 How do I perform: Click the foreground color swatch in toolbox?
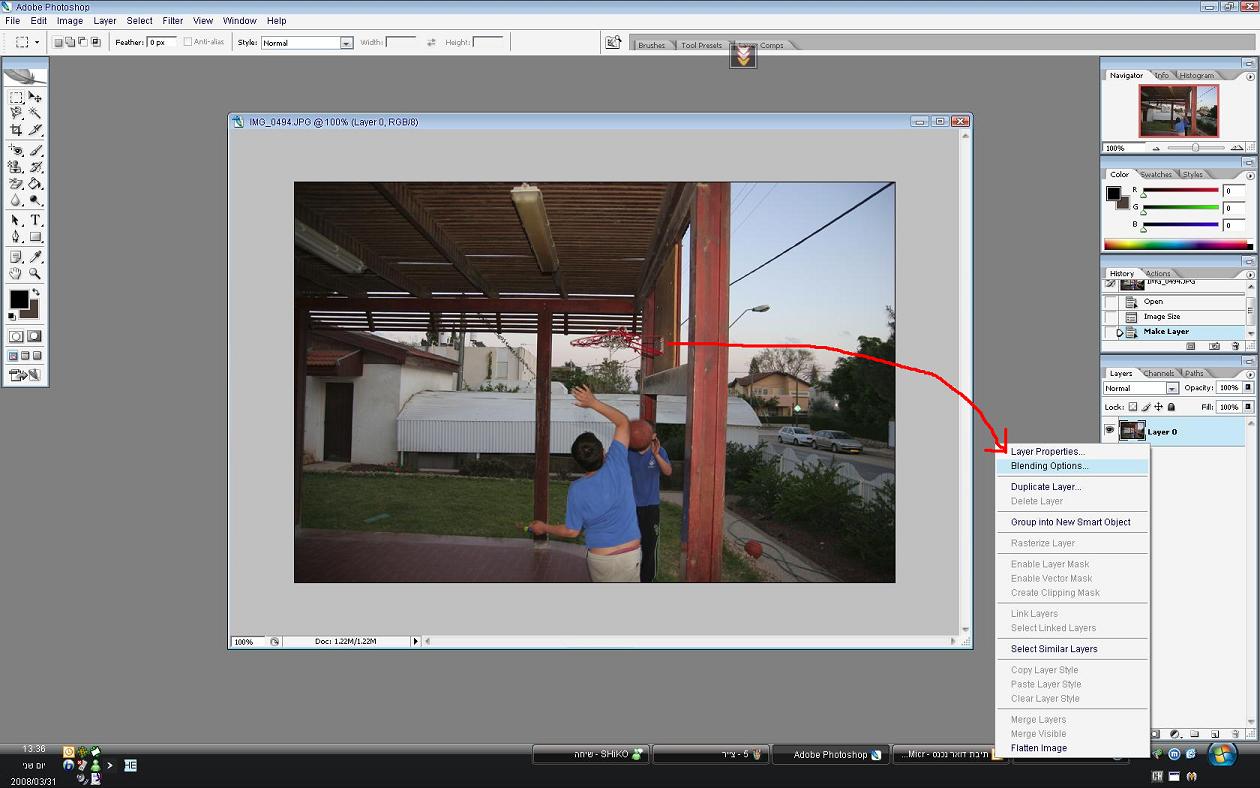tap(19, 299)
